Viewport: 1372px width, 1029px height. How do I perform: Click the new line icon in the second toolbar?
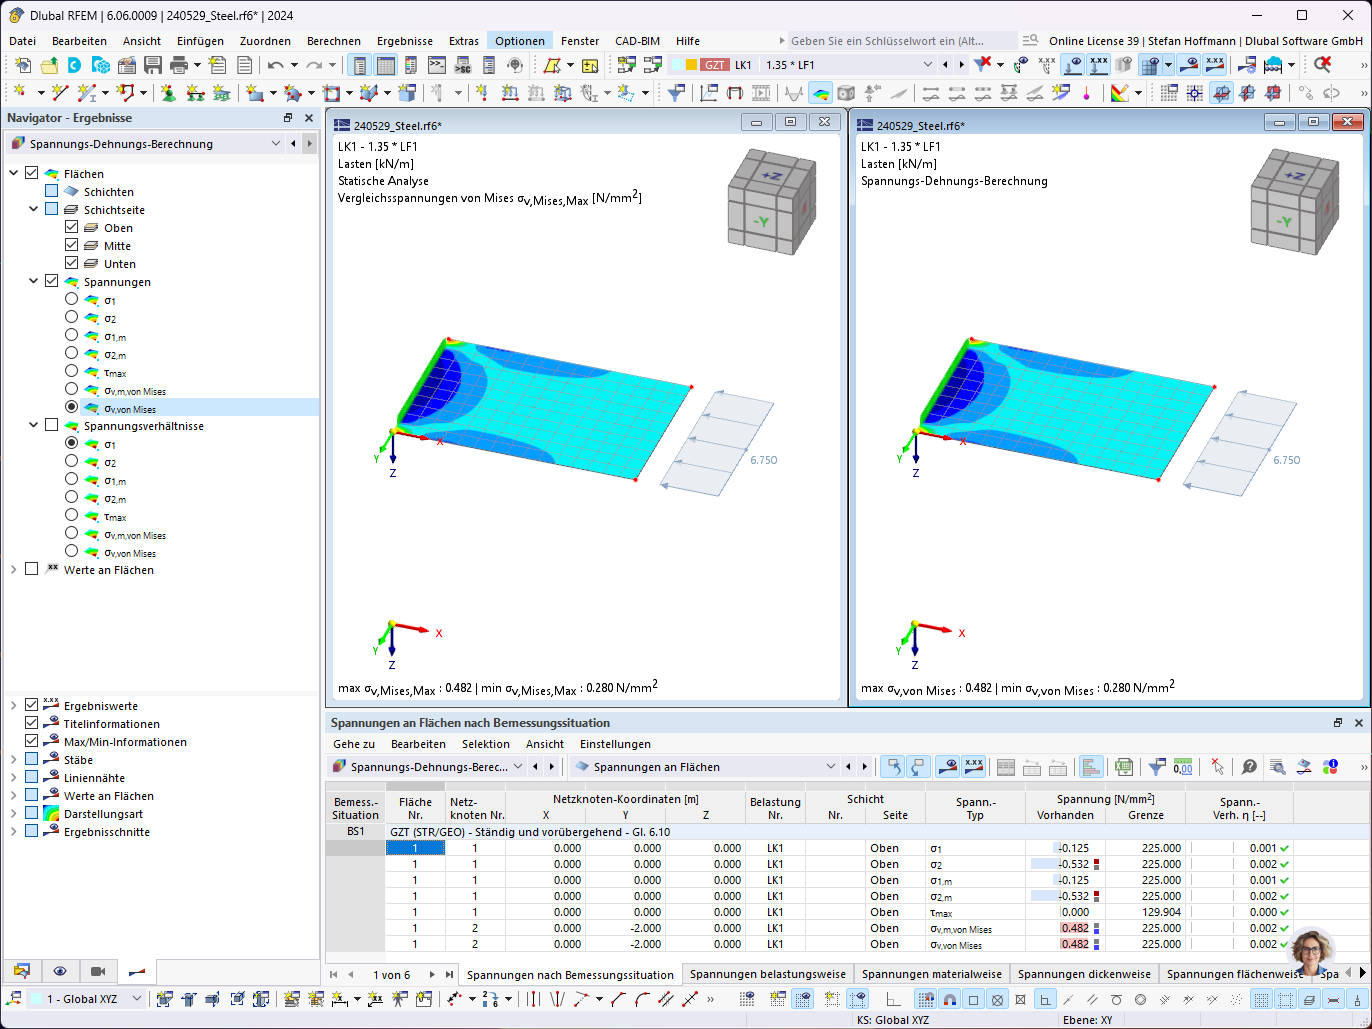pyautogui.click(x=60, y=93)
